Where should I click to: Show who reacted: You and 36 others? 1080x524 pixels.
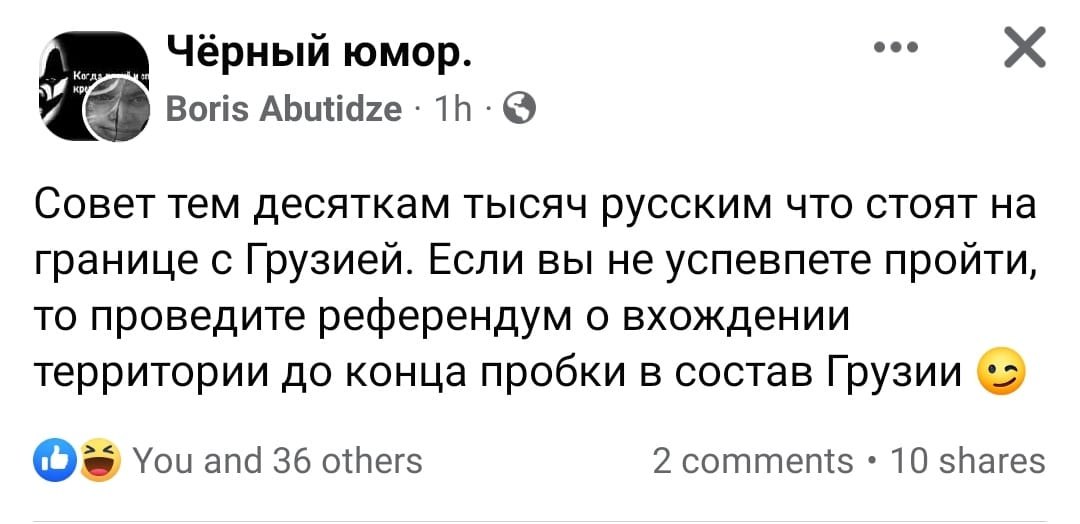[277, 461]
